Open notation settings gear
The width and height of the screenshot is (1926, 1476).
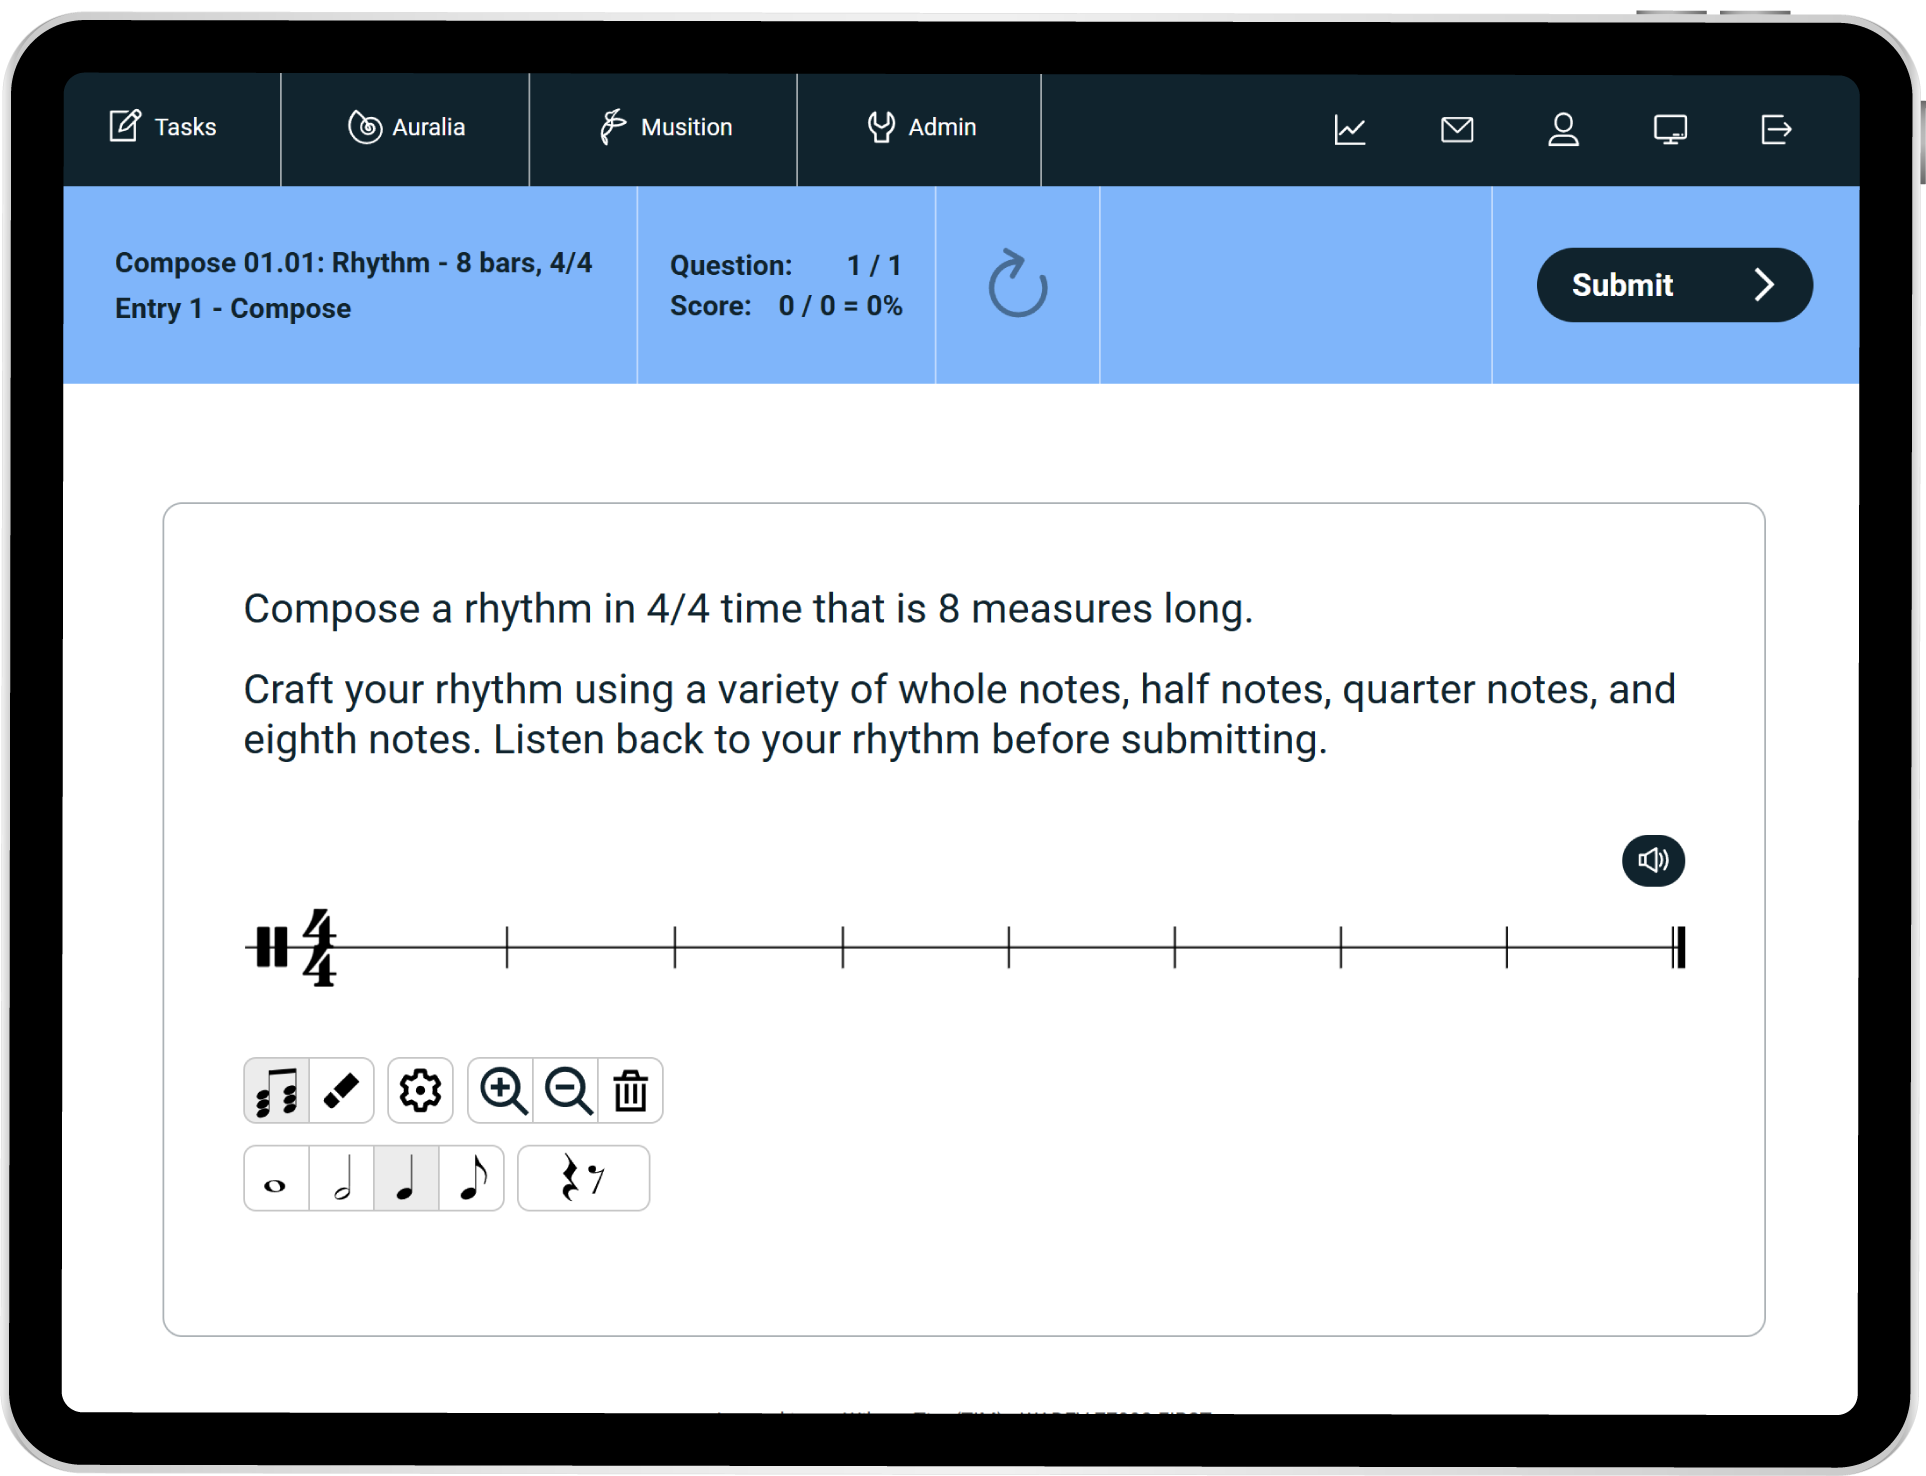tap(420, 1091)
